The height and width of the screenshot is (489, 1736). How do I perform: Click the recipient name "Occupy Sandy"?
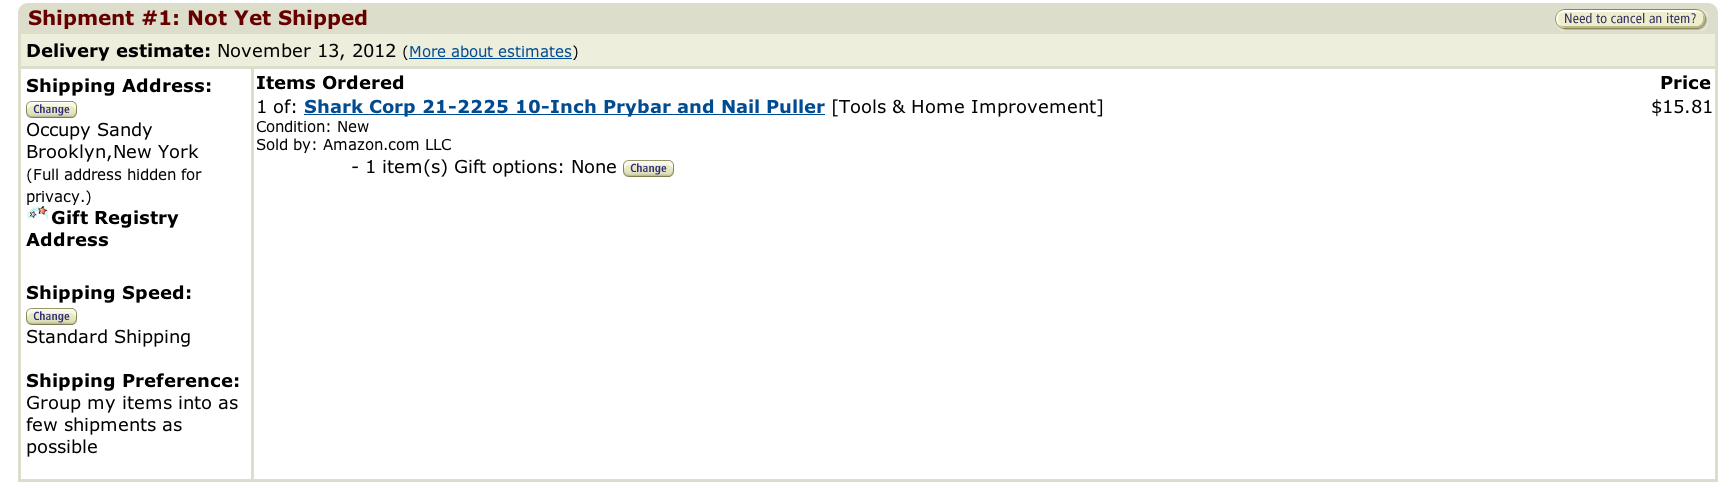point(89,130)
